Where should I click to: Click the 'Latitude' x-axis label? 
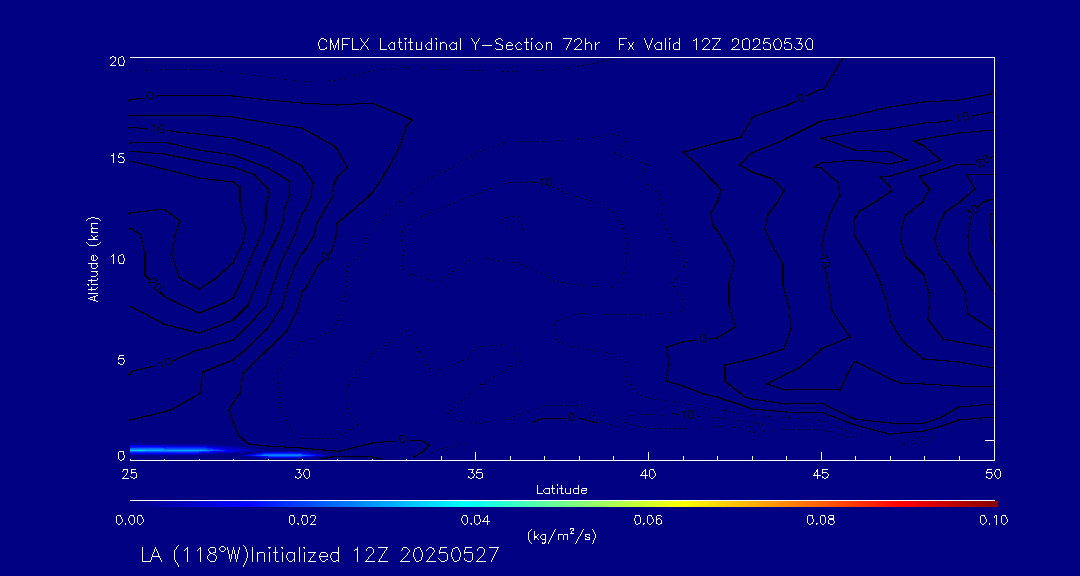tap(561, 490)
